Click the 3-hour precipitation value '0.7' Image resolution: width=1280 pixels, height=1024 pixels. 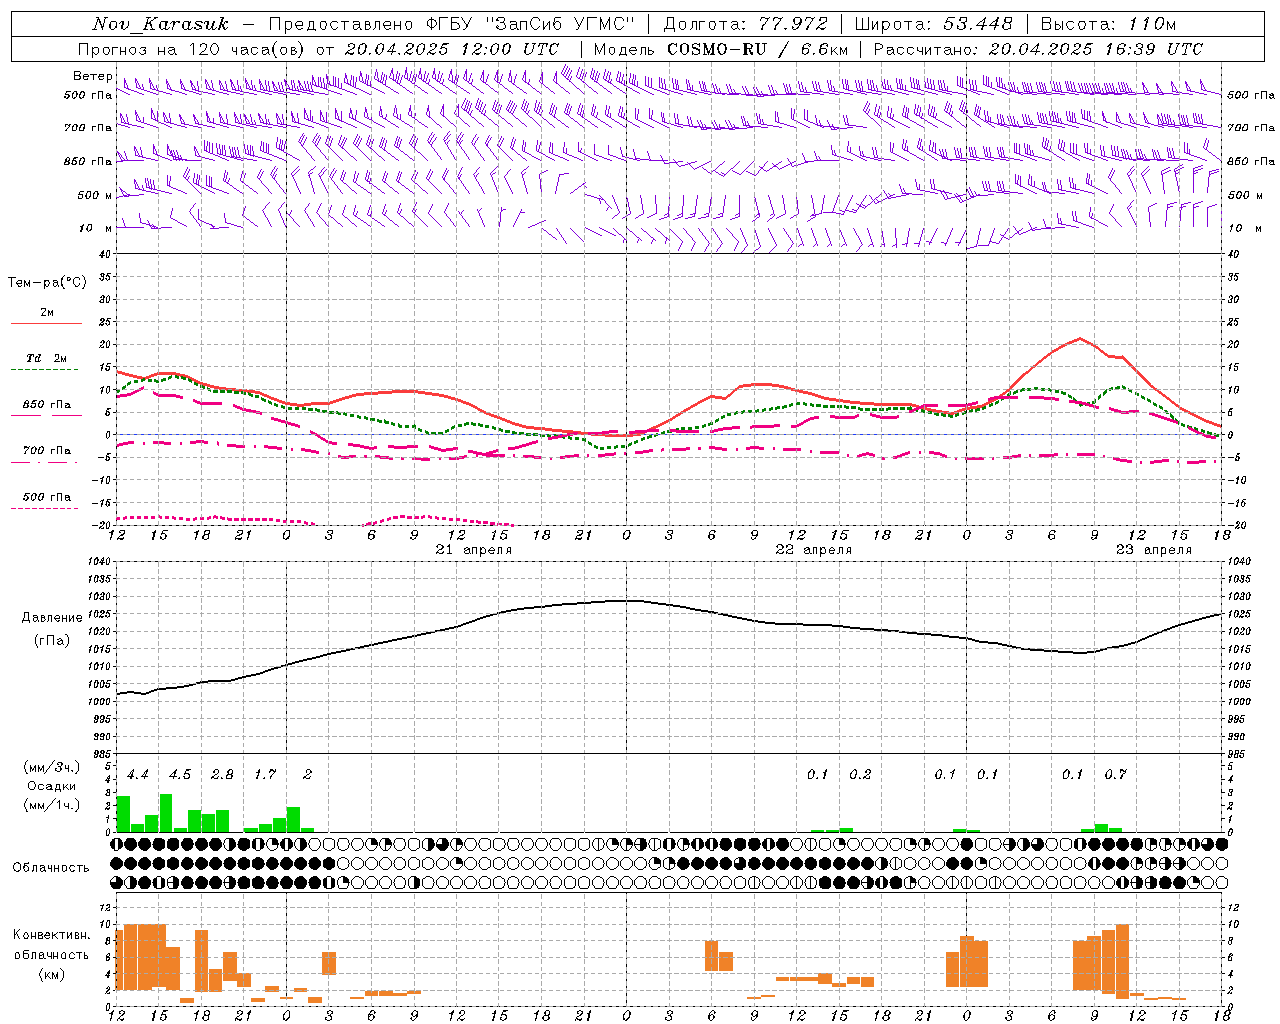pos(1115,775)
